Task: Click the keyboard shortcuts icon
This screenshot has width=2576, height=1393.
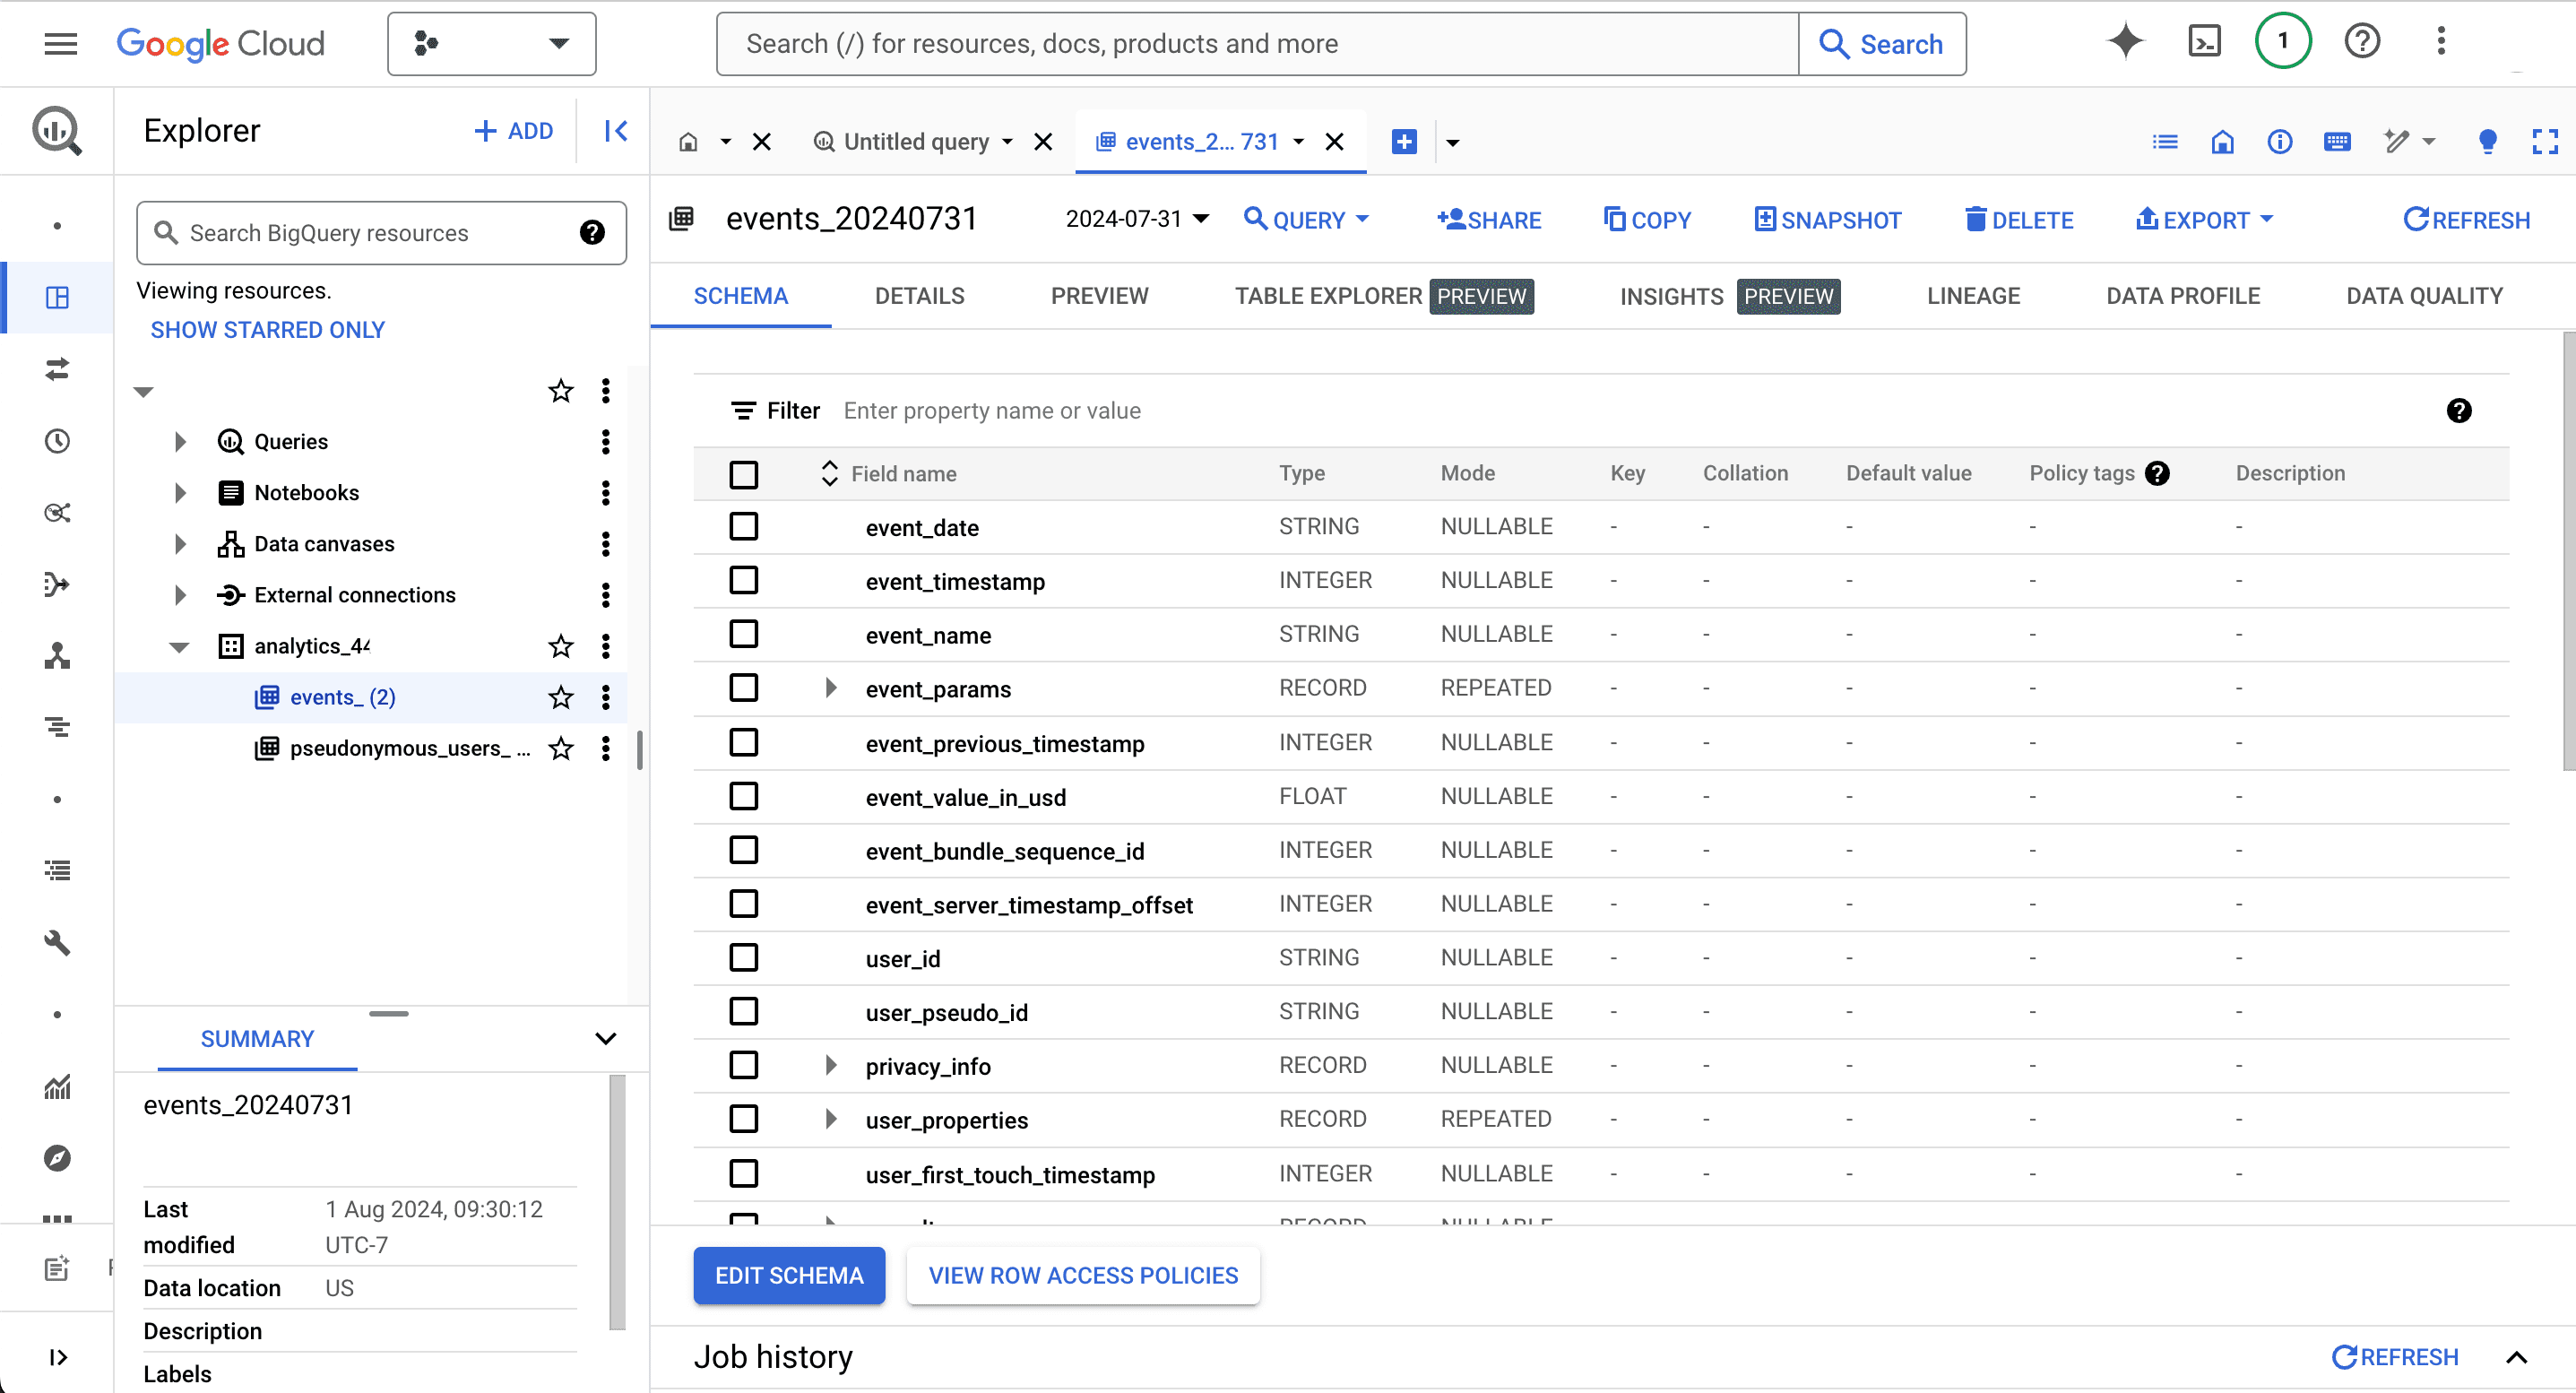Action: tap(2337, 142)
